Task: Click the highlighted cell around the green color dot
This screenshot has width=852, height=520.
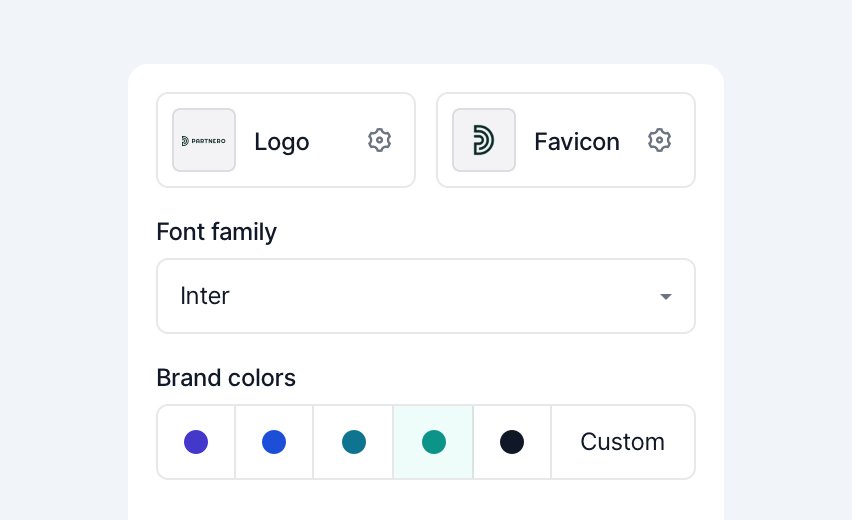Action: coord(433,442)
